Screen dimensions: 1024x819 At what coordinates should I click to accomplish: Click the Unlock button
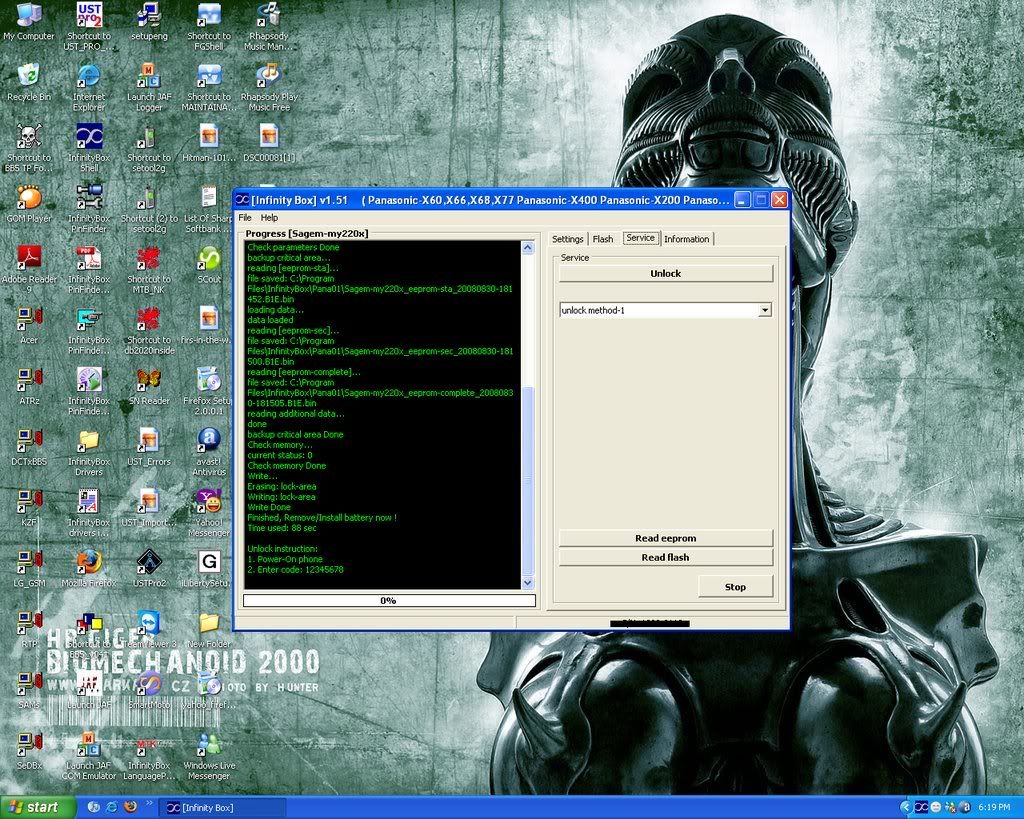pyautogui.click(x=665, y=273)
